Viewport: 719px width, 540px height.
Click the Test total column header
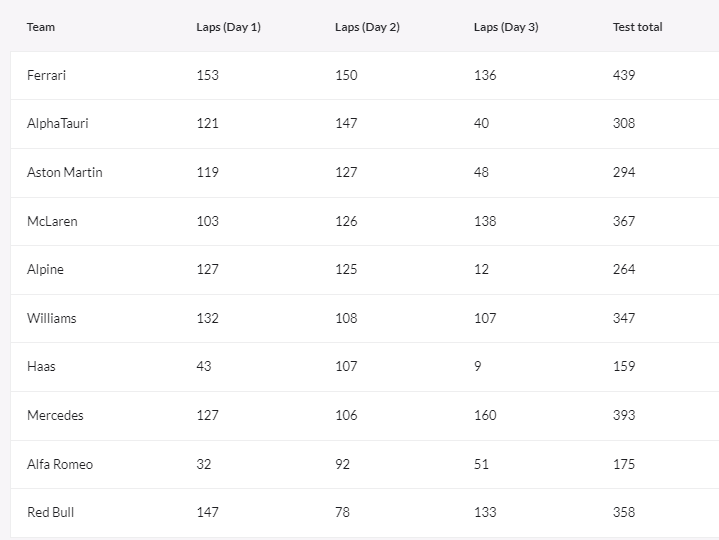[637, 27]
